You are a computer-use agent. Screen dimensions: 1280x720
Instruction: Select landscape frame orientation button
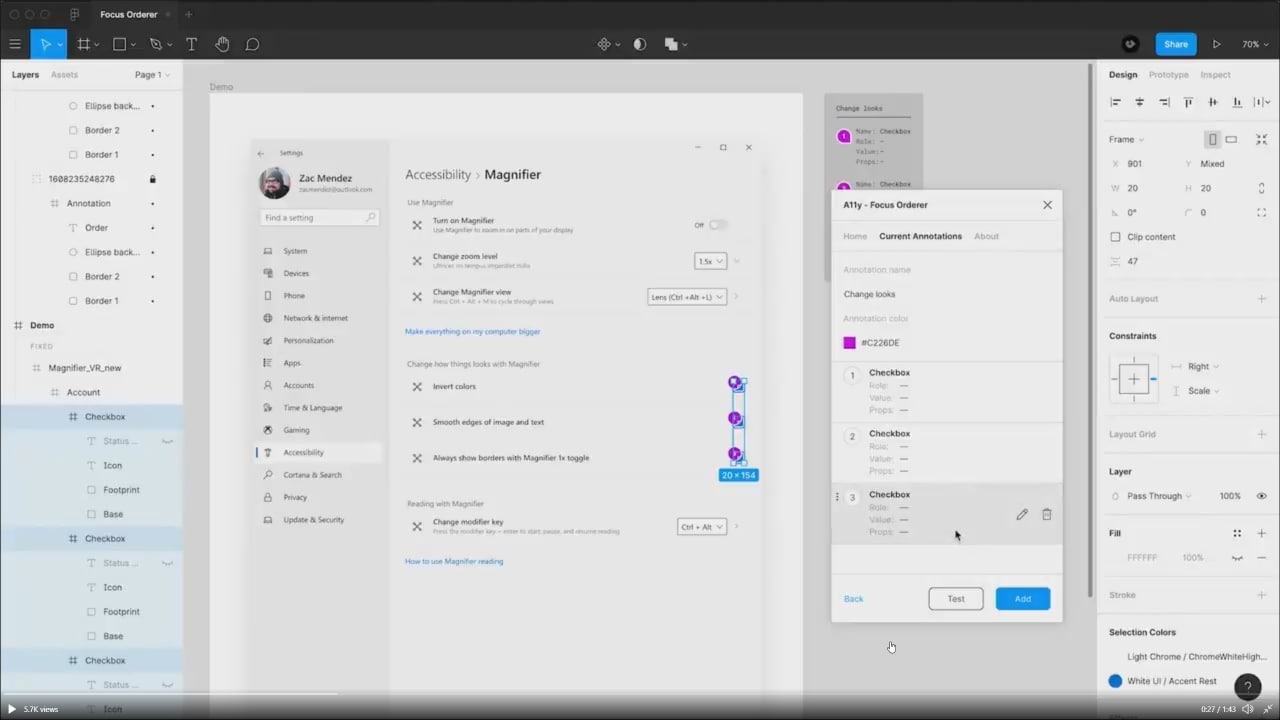pos(1231,139)
